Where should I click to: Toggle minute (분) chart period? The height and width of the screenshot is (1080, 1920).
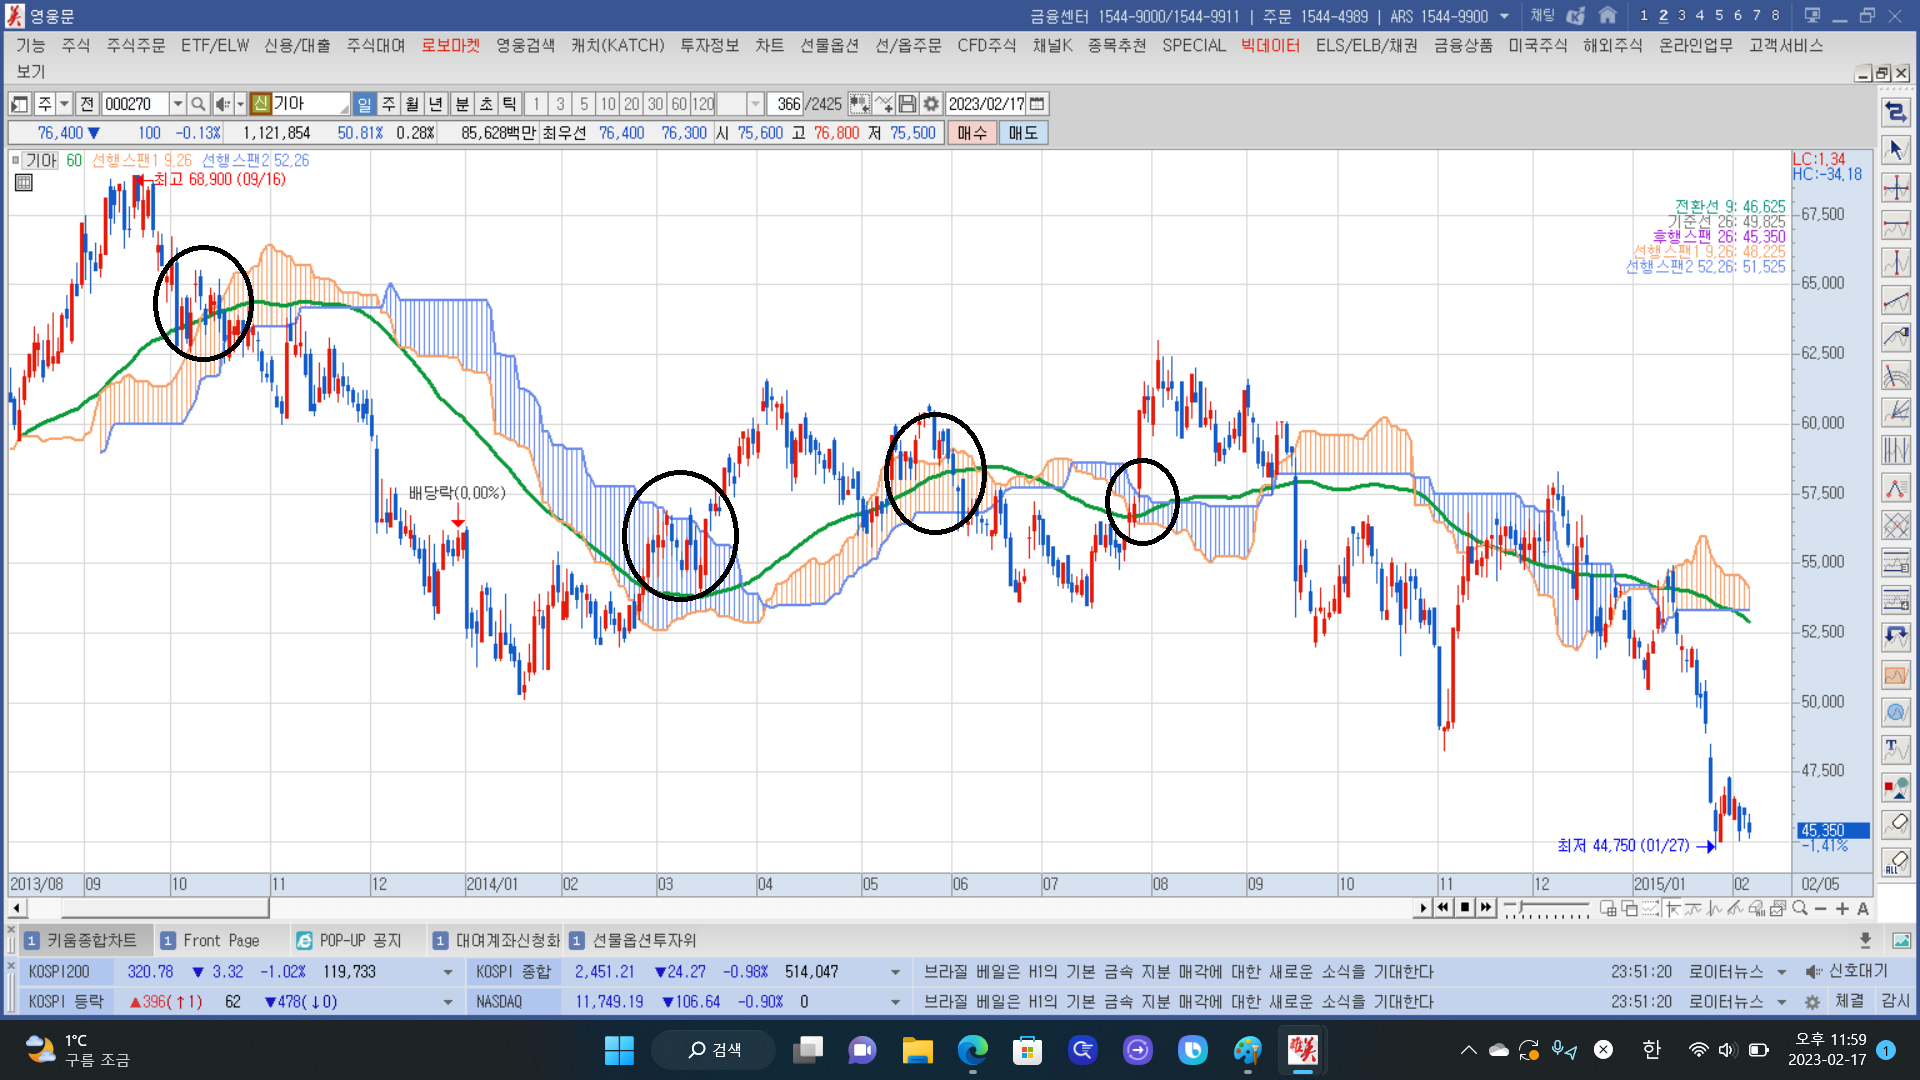coord(462,104)
